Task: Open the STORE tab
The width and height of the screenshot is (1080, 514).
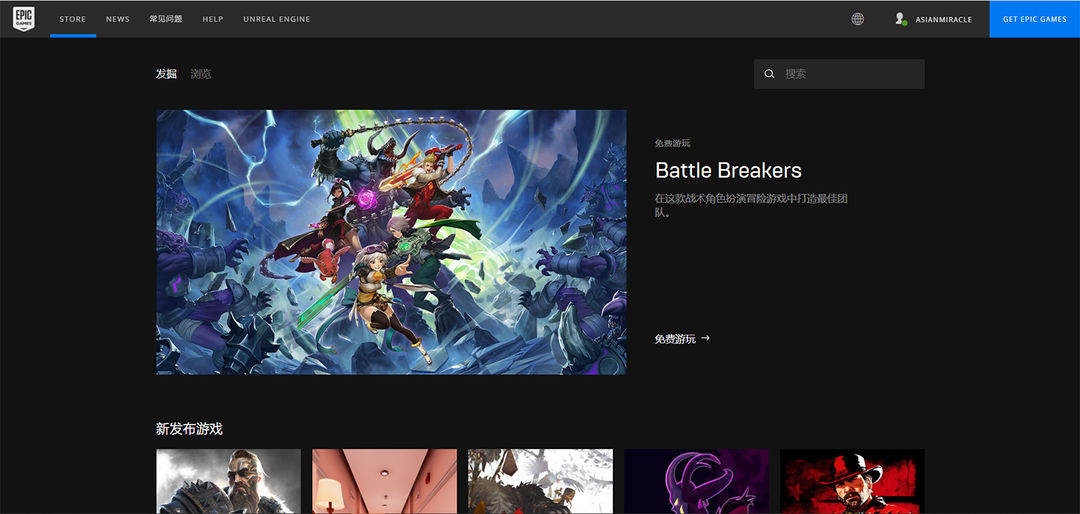Action: click(x=72, y=19)
